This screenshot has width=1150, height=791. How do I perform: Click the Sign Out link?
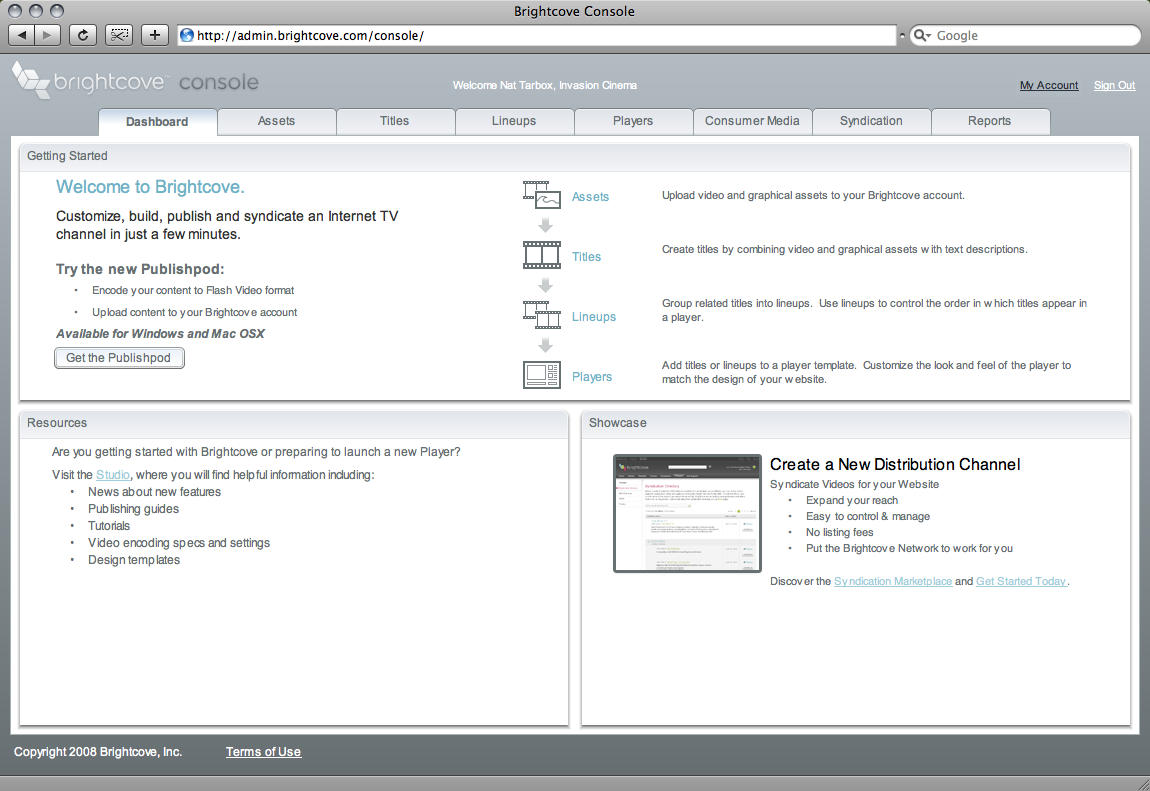pos(1114,86)
